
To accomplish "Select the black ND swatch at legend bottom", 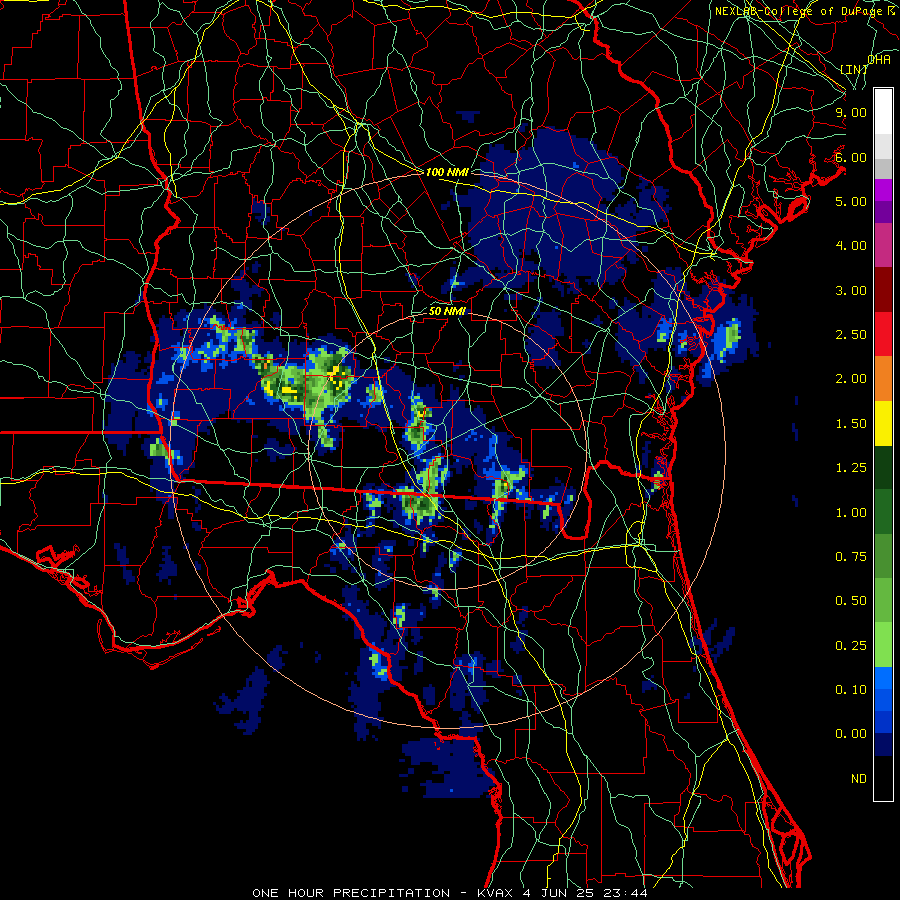I will (883, 778).
